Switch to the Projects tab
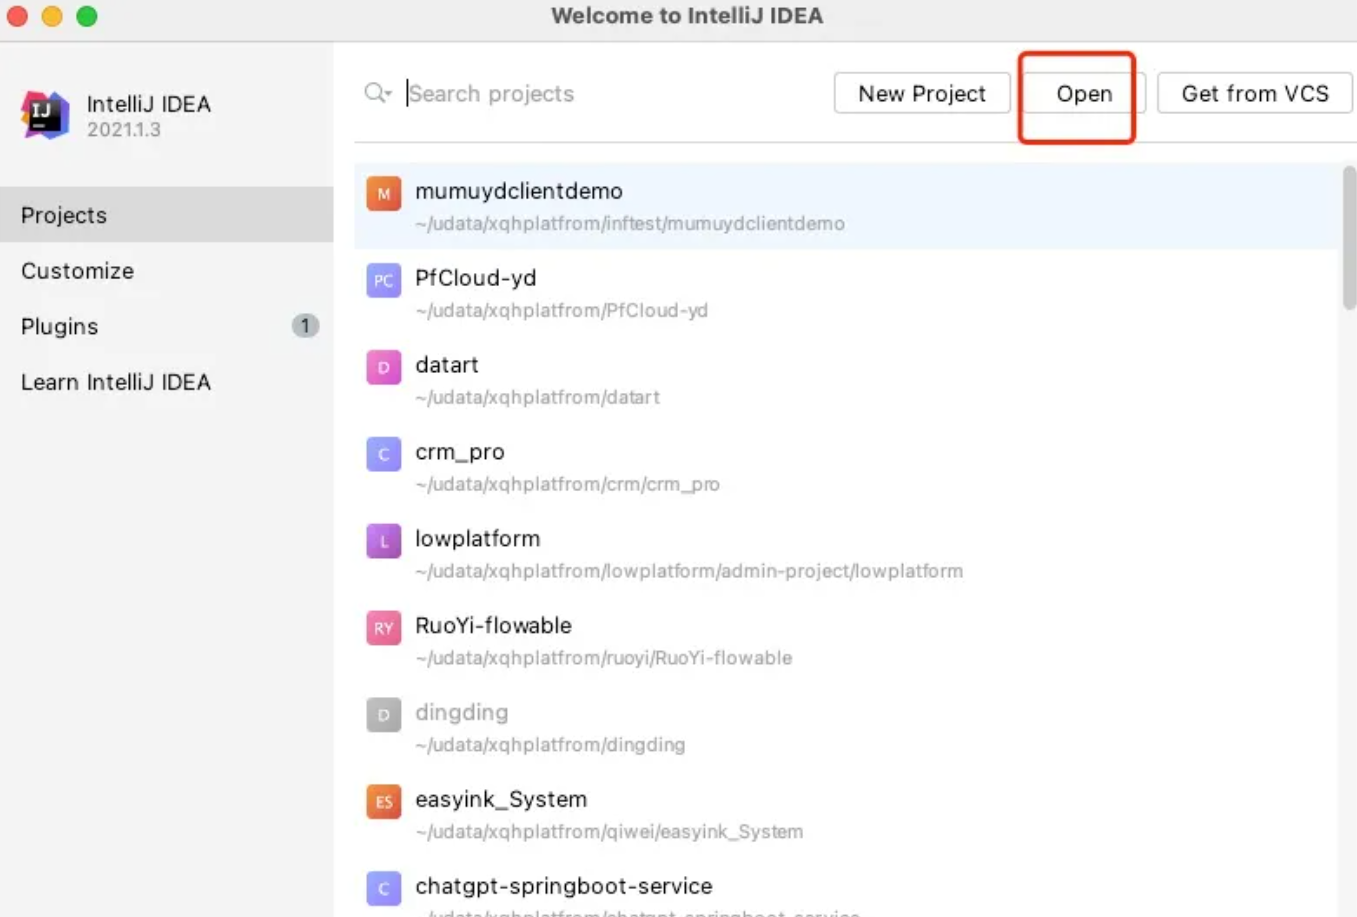Viewport: 1357px width, 917px height. [x=166, y=215]
